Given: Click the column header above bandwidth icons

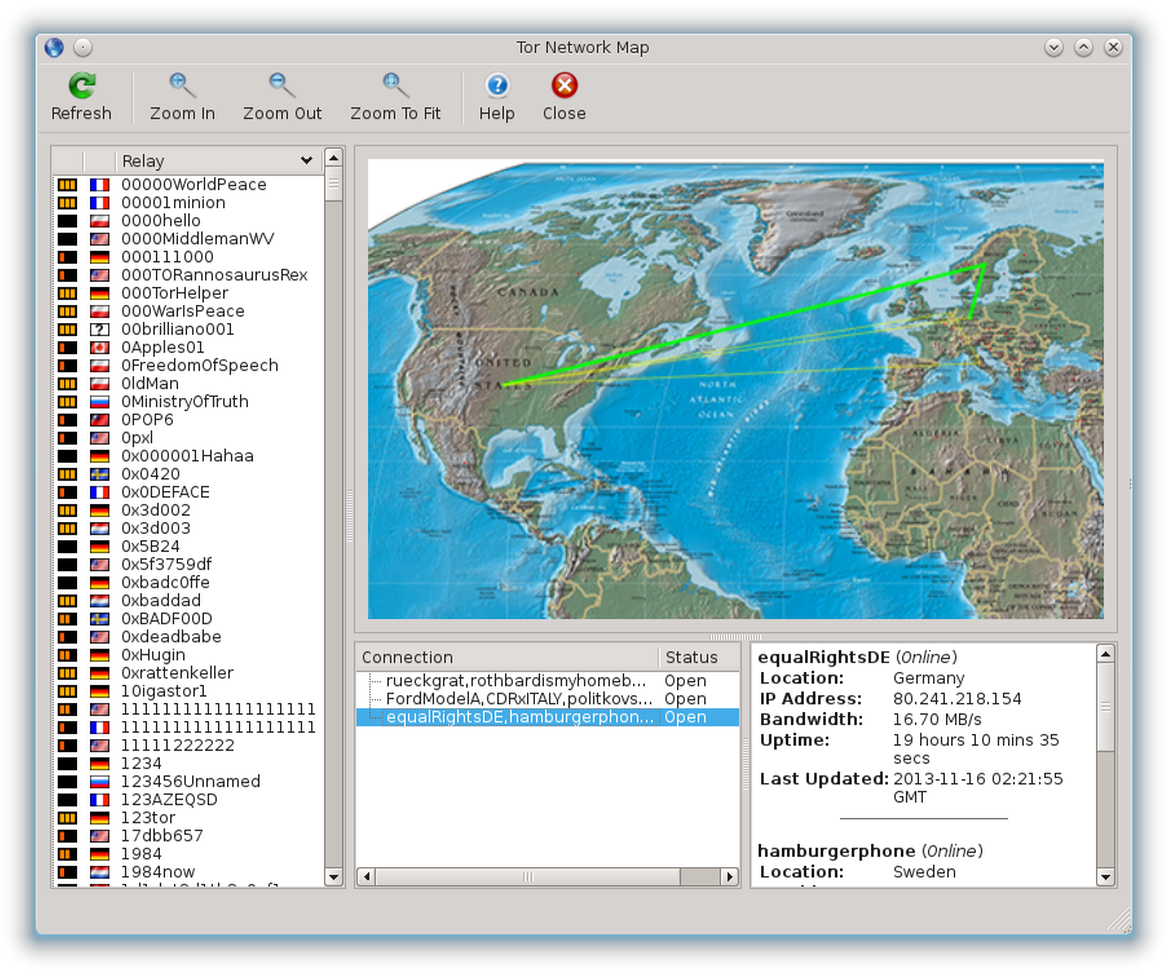Looking at the screenshot, I should tap(68, 161).
